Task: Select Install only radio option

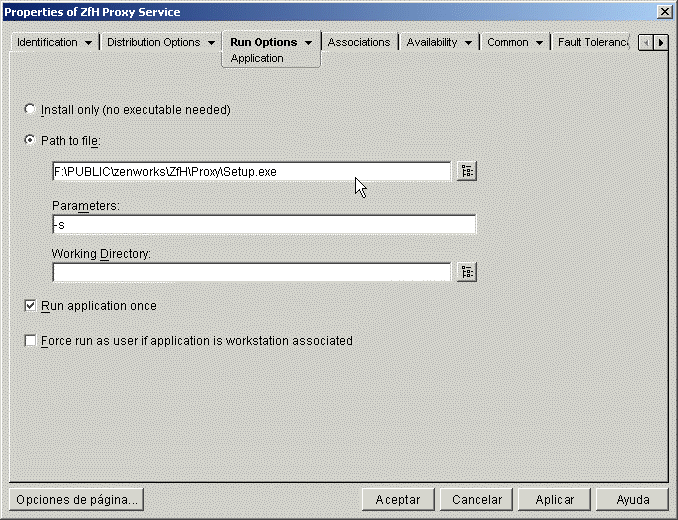Action: coord(29,109)
